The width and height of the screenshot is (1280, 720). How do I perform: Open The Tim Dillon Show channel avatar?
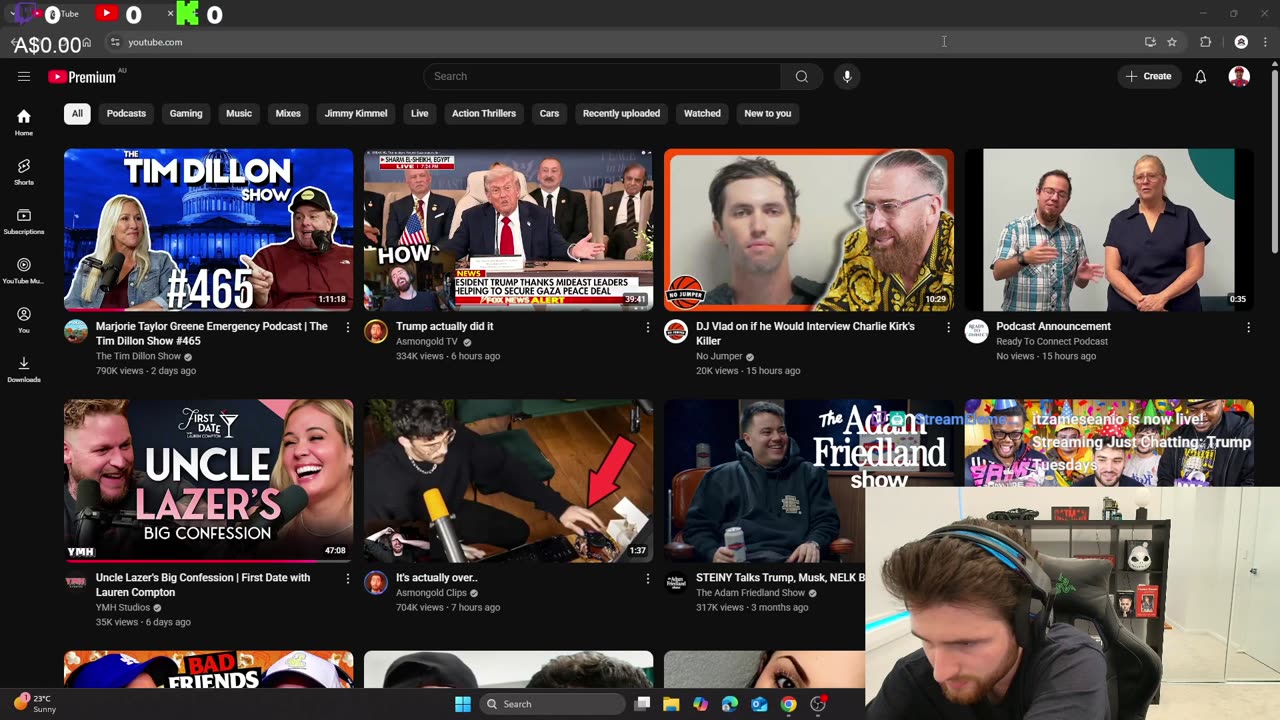(76, 331)
